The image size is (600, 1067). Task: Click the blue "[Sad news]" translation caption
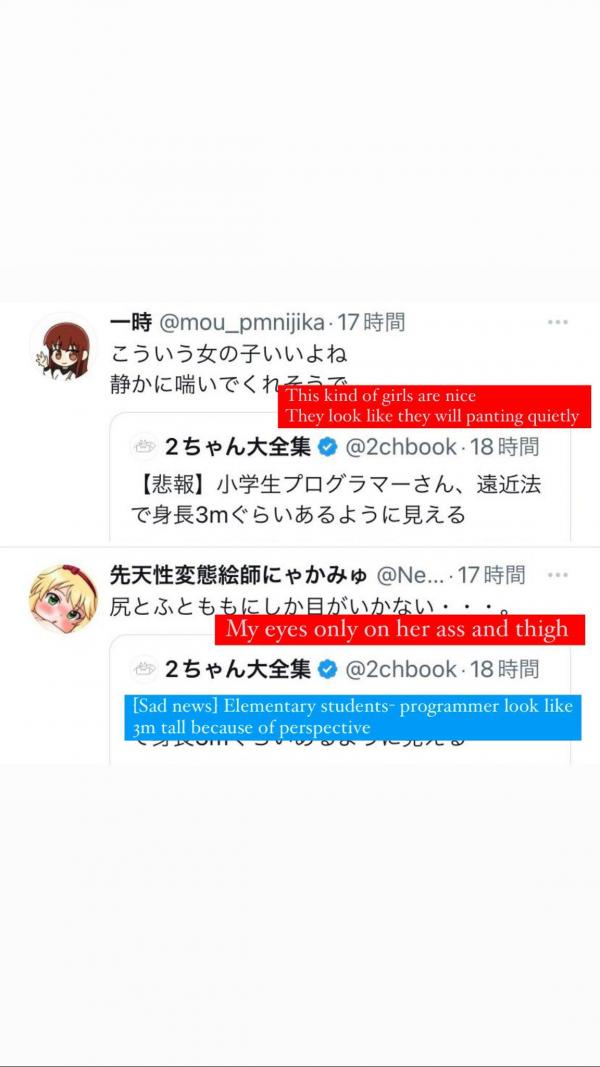click(352, 717)
